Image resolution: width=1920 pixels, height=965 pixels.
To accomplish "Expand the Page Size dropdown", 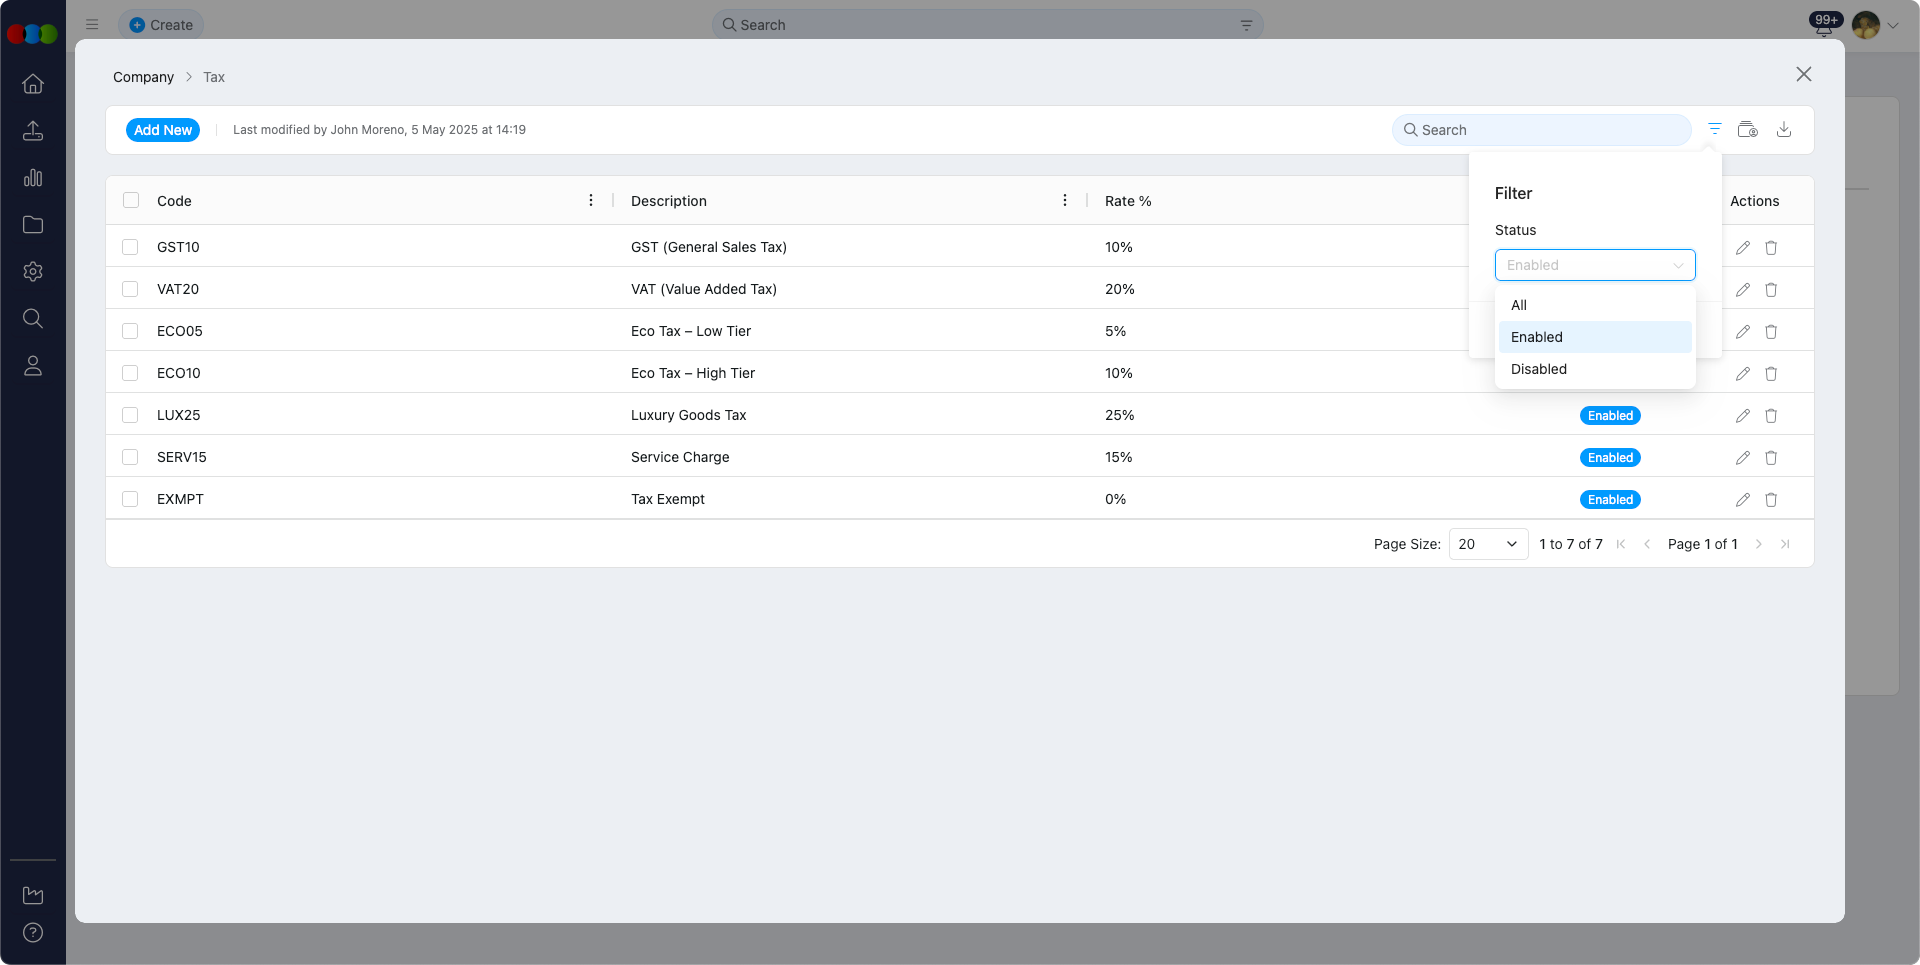I will [x=1487, y=544].
